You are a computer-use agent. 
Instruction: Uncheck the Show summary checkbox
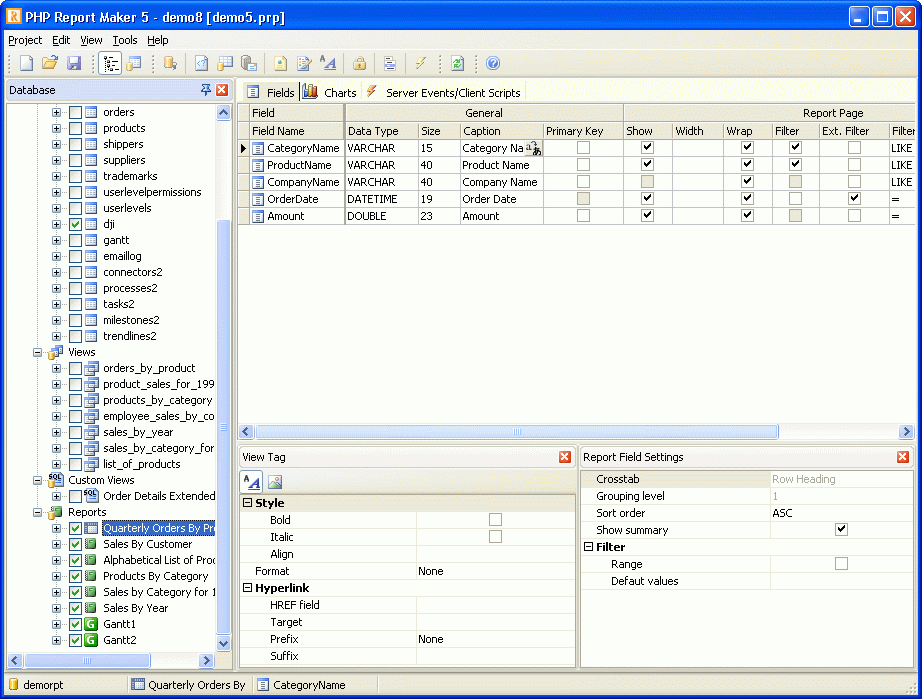pos(841,530)
